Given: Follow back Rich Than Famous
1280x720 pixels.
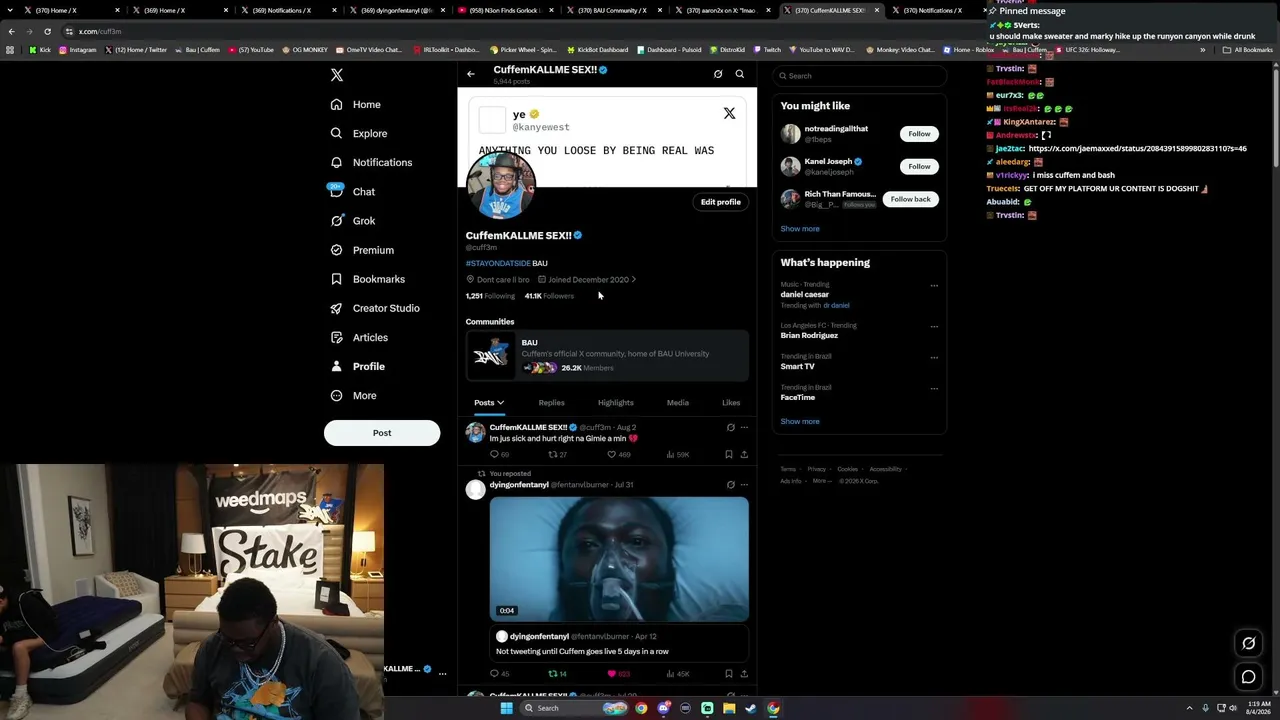Looking at the screenshot, I should pyautogui.click(x=910, y=199).
